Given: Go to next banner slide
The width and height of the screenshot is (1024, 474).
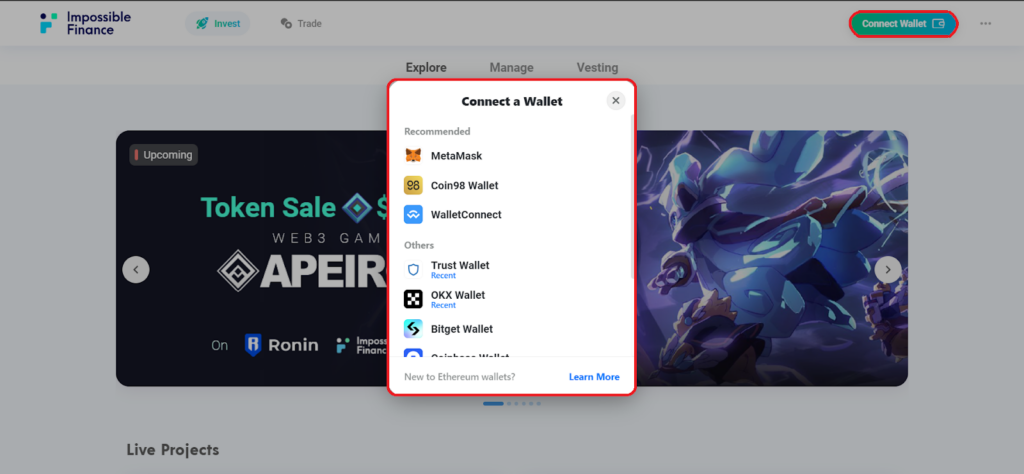Looking at the screenshot, I should coord(888,270).
